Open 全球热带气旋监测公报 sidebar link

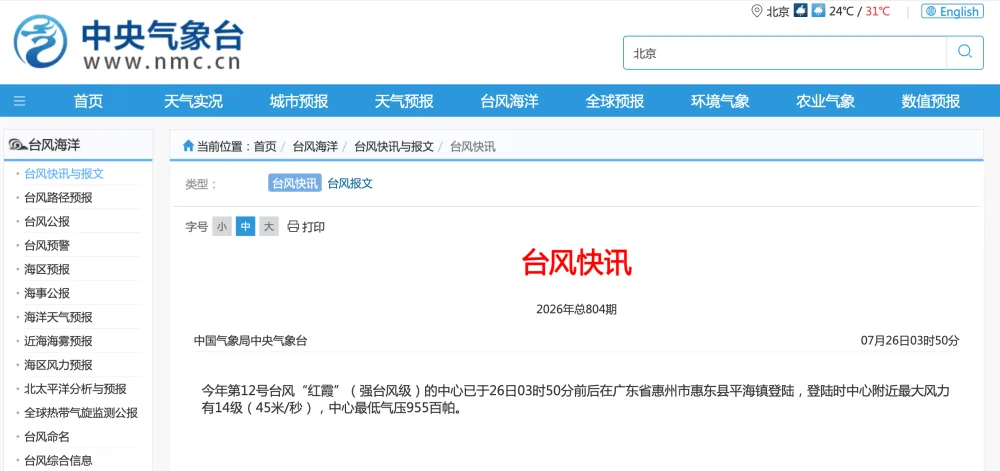[x=81, y=413]
